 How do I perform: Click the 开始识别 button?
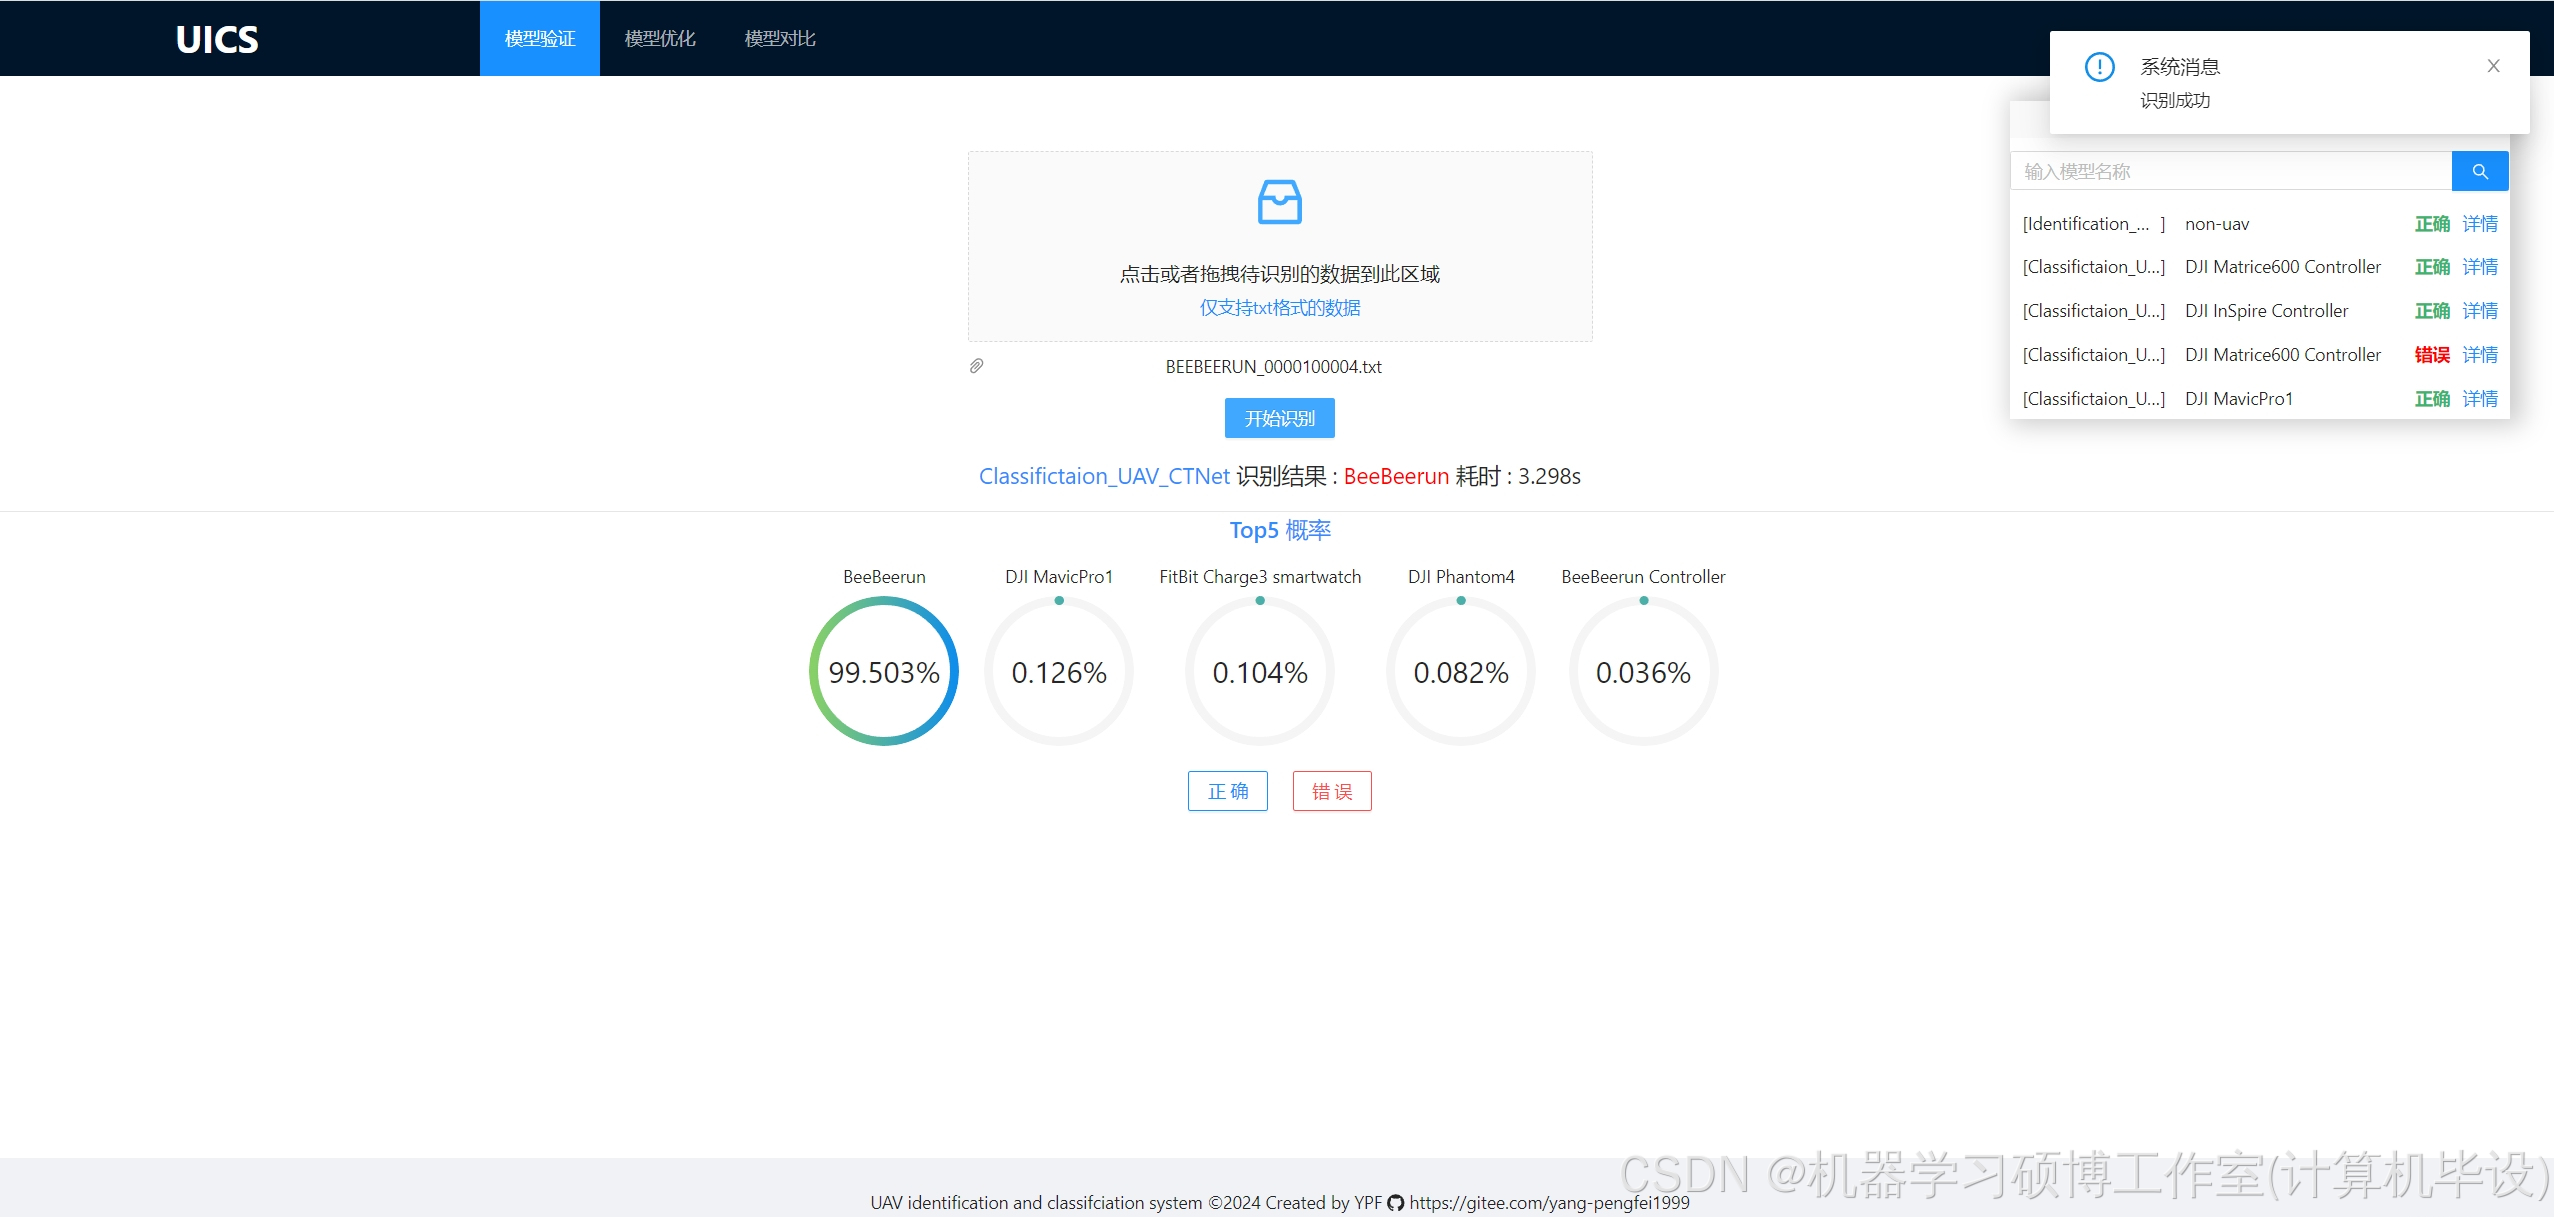[x=1279, y=418]
